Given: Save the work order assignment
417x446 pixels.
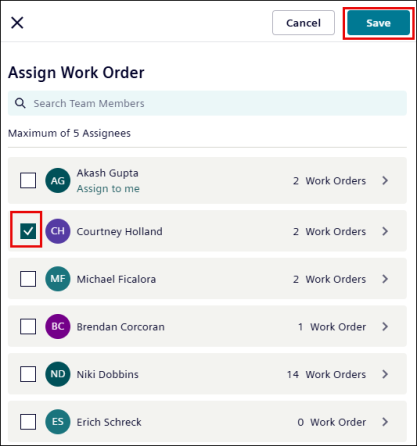Looking at the screenshot, I should click(x=378, y=23).
